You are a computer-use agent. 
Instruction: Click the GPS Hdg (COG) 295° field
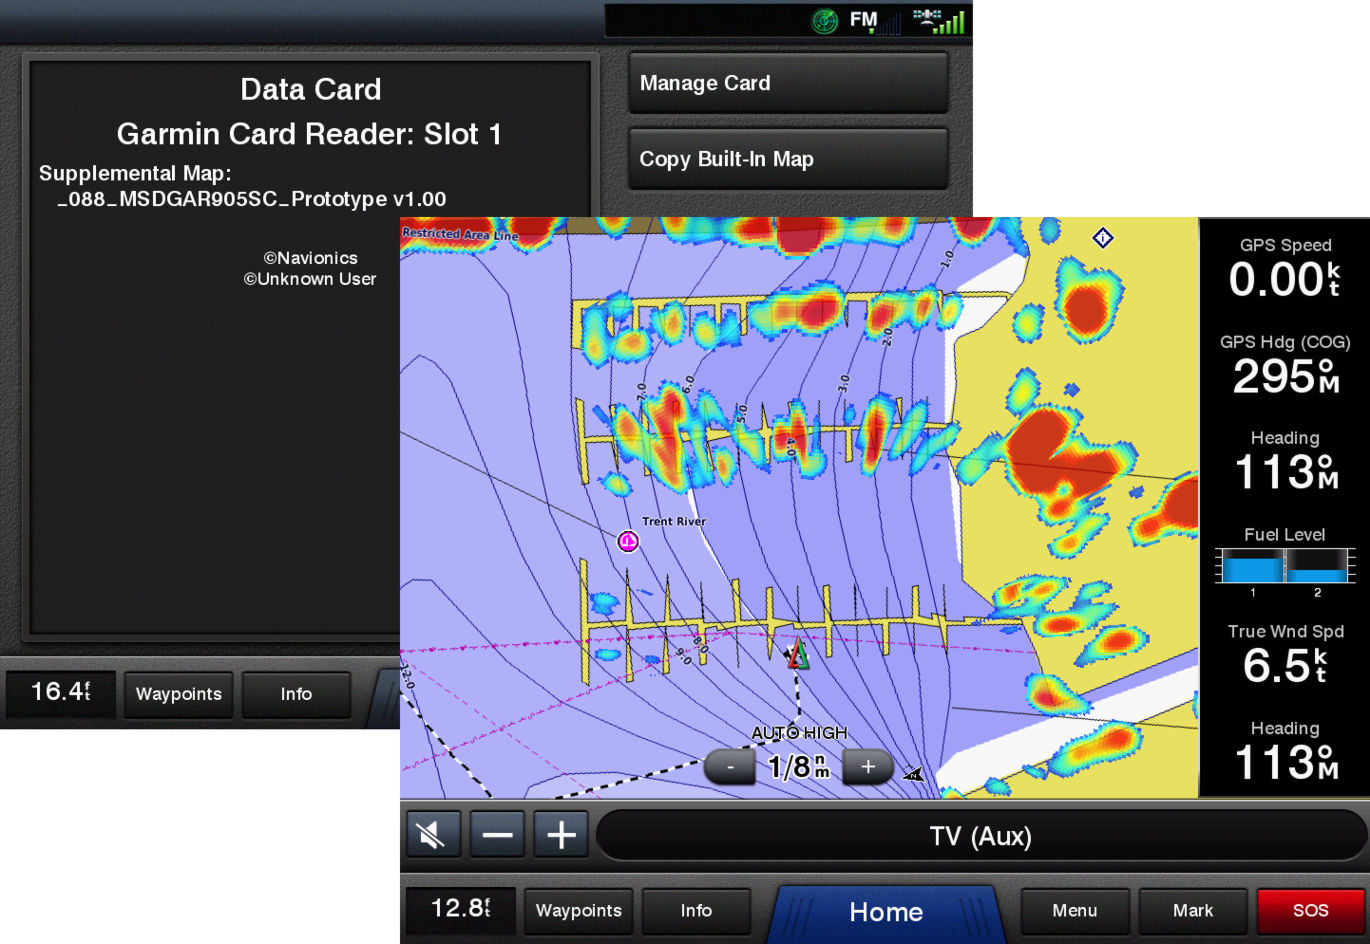click(1285, 365)
